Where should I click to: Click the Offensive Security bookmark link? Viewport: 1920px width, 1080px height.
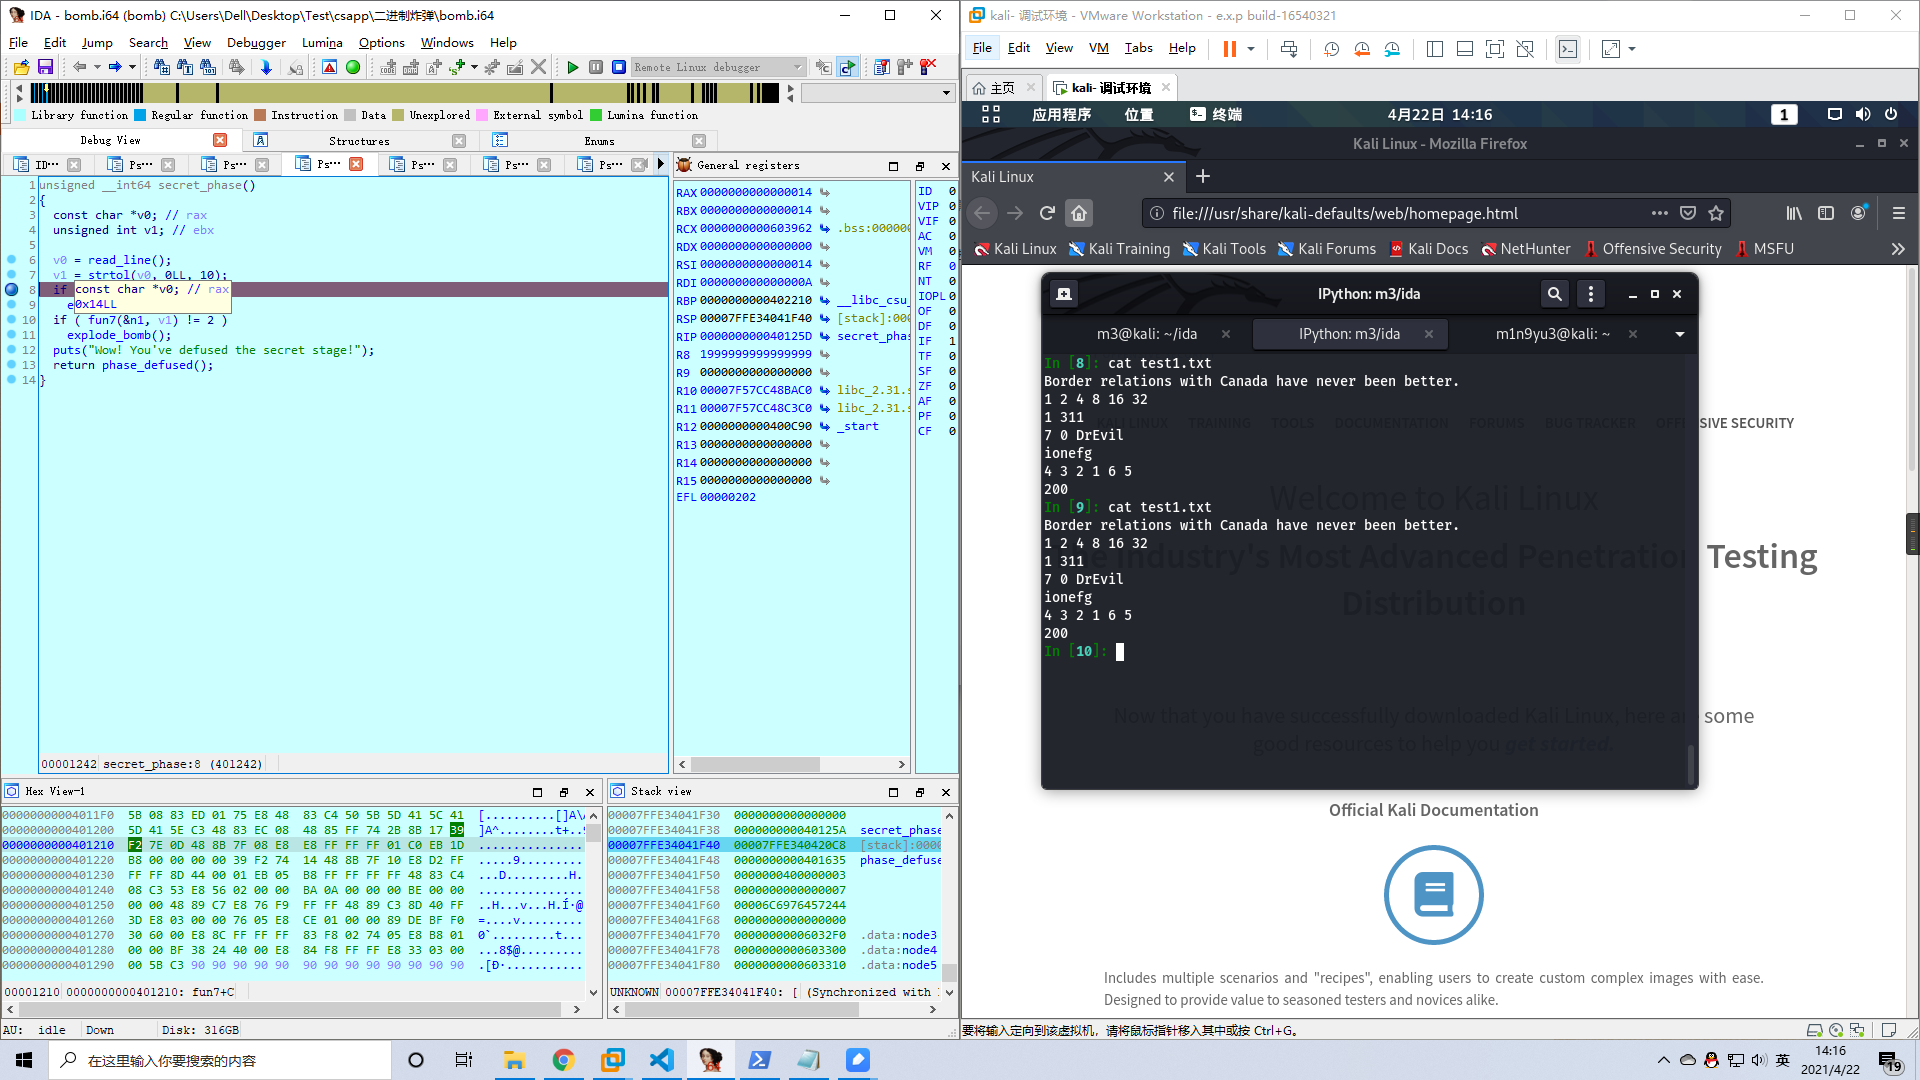[1661, 249]
